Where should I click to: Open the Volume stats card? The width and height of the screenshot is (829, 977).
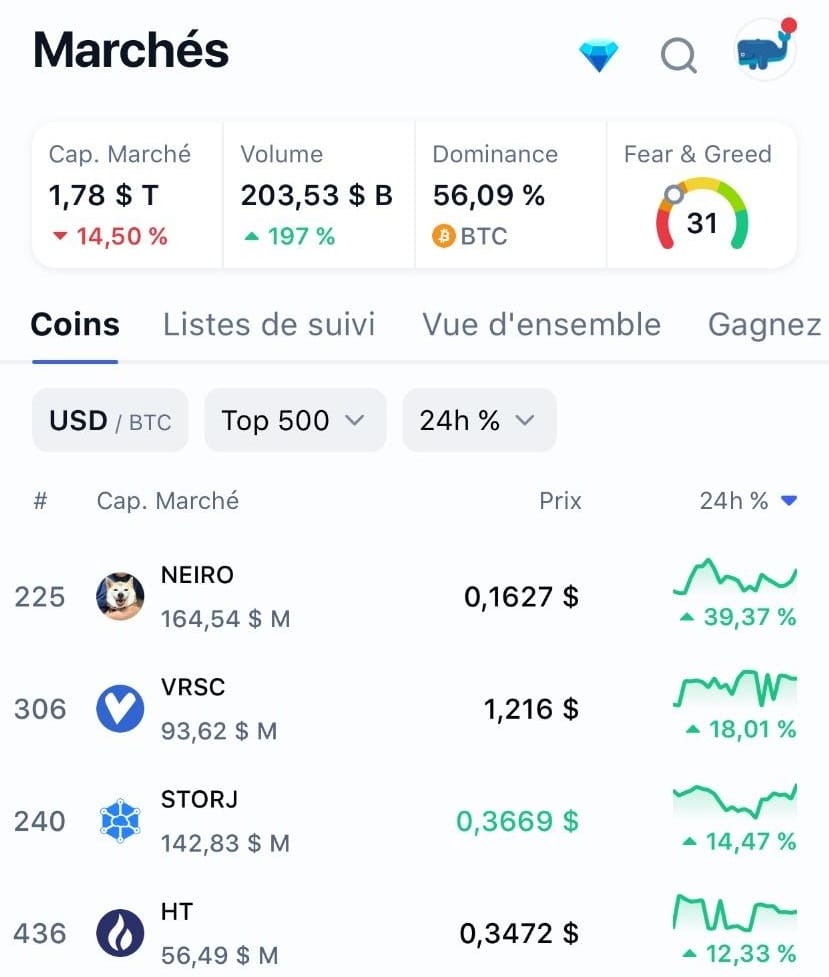pyautogui.click(x=319, y=195)
